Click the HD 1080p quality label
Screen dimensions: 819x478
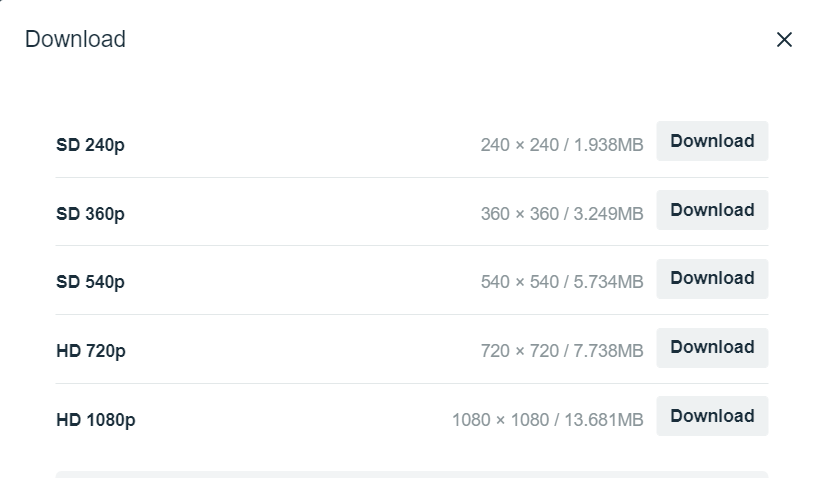[x=95, y=420]
